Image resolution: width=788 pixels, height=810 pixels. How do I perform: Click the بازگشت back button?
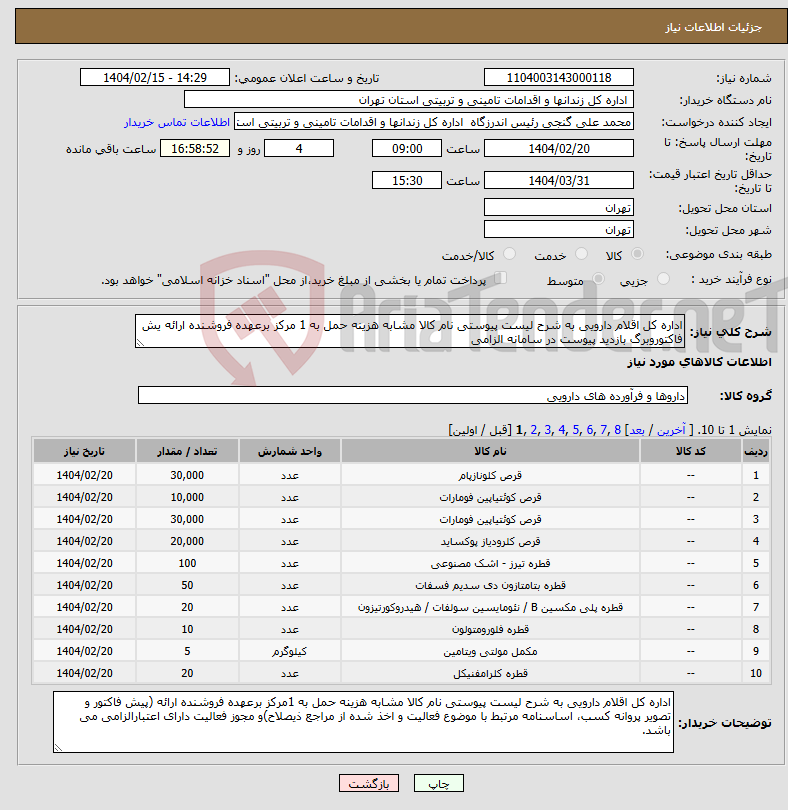[369, 783]
